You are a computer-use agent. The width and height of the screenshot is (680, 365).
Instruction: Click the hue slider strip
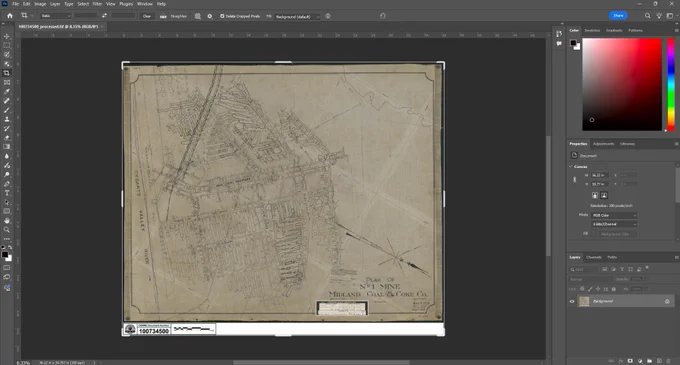pyautogui.click(x=670, y=84)
